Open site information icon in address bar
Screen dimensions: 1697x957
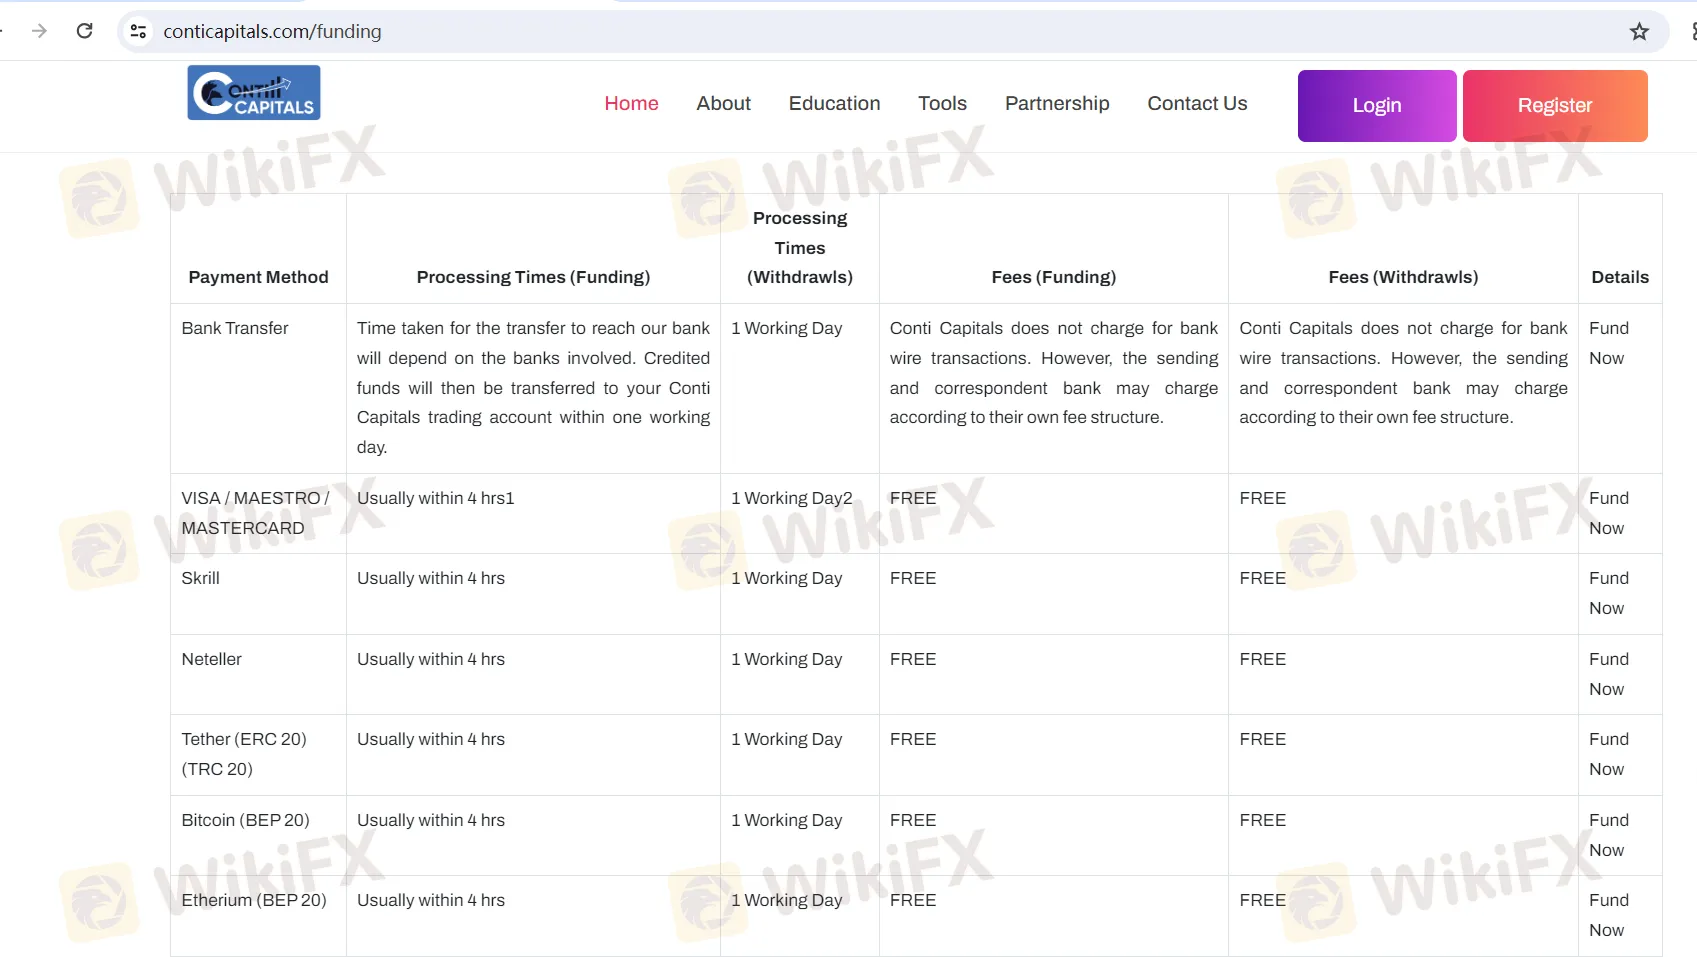139,32
